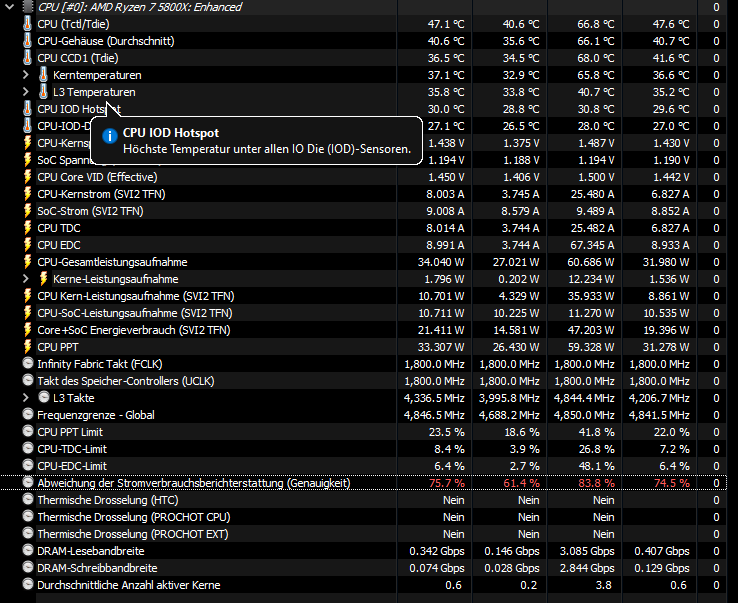Select the CPU EDC row label
Screen dimensions: 738x603
(x=59, y=245)
